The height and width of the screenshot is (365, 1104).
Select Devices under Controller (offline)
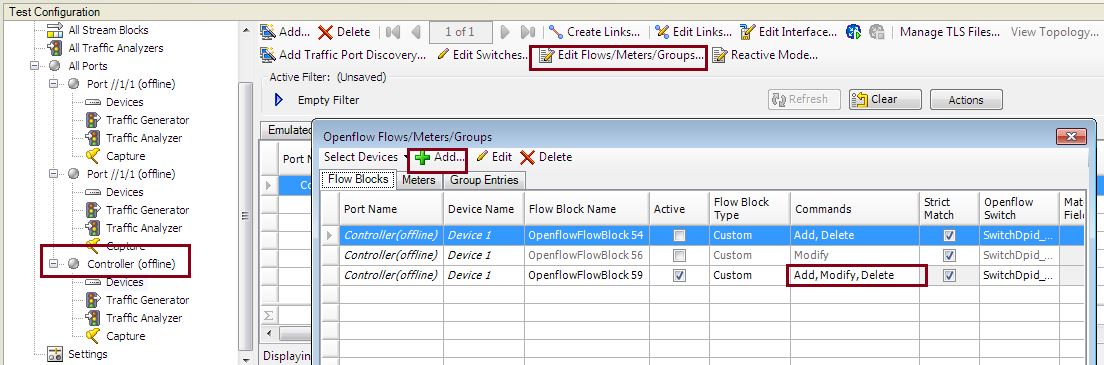(125, 282)
